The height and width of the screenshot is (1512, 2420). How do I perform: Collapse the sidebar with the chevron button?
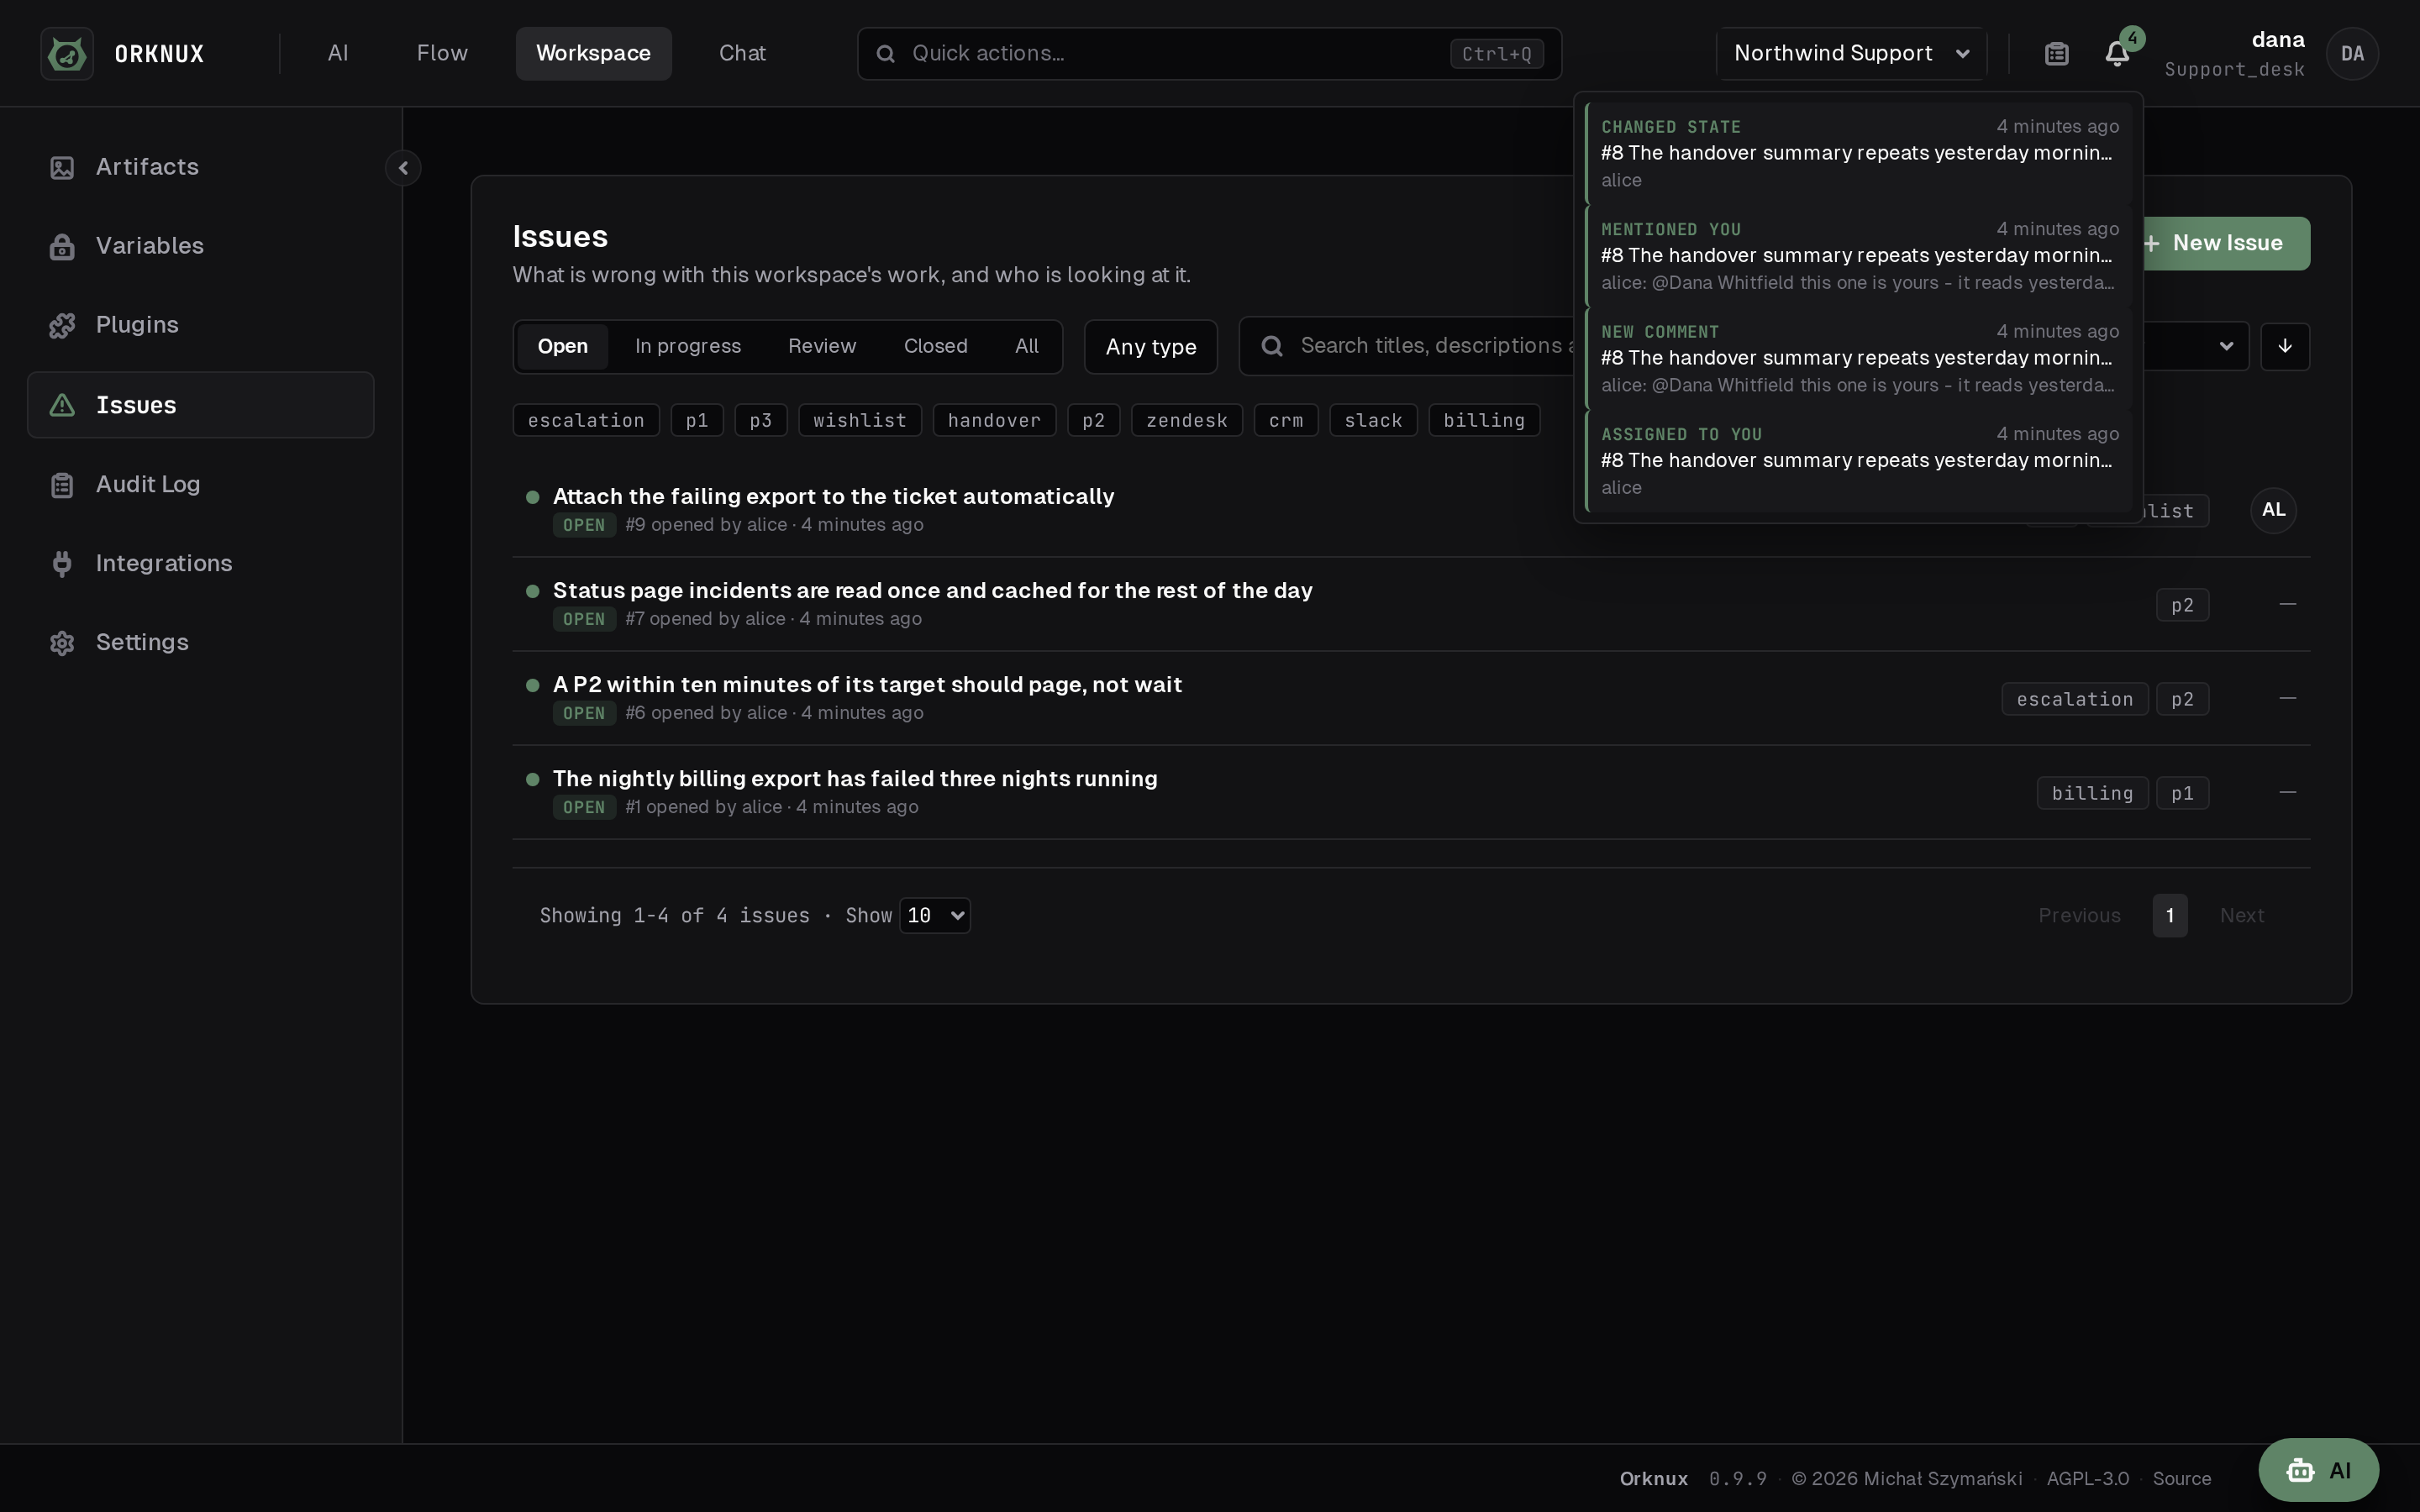[403, 168]
